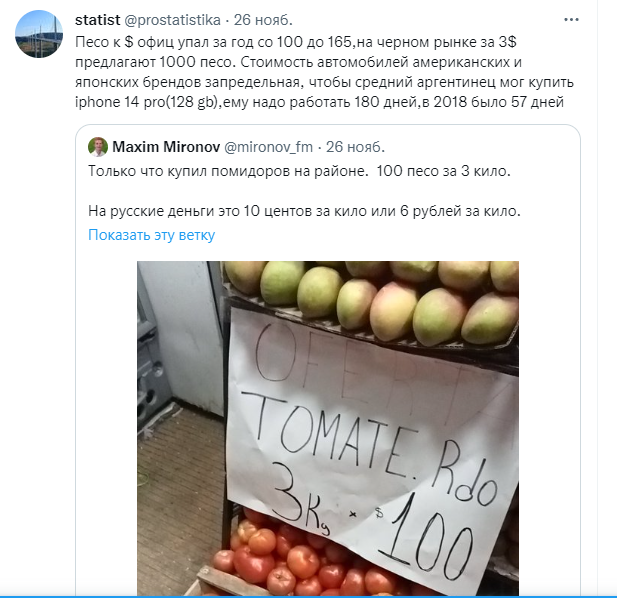Visit the @mironov_fm handle
This screenshot has height=598, width=617.
(268, 147)
